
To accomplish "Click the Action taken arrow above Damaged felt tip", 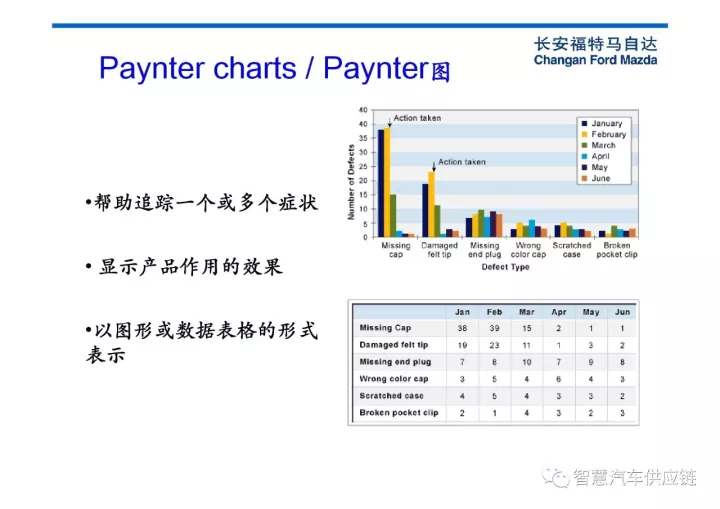I will click(x=432, y=165).
